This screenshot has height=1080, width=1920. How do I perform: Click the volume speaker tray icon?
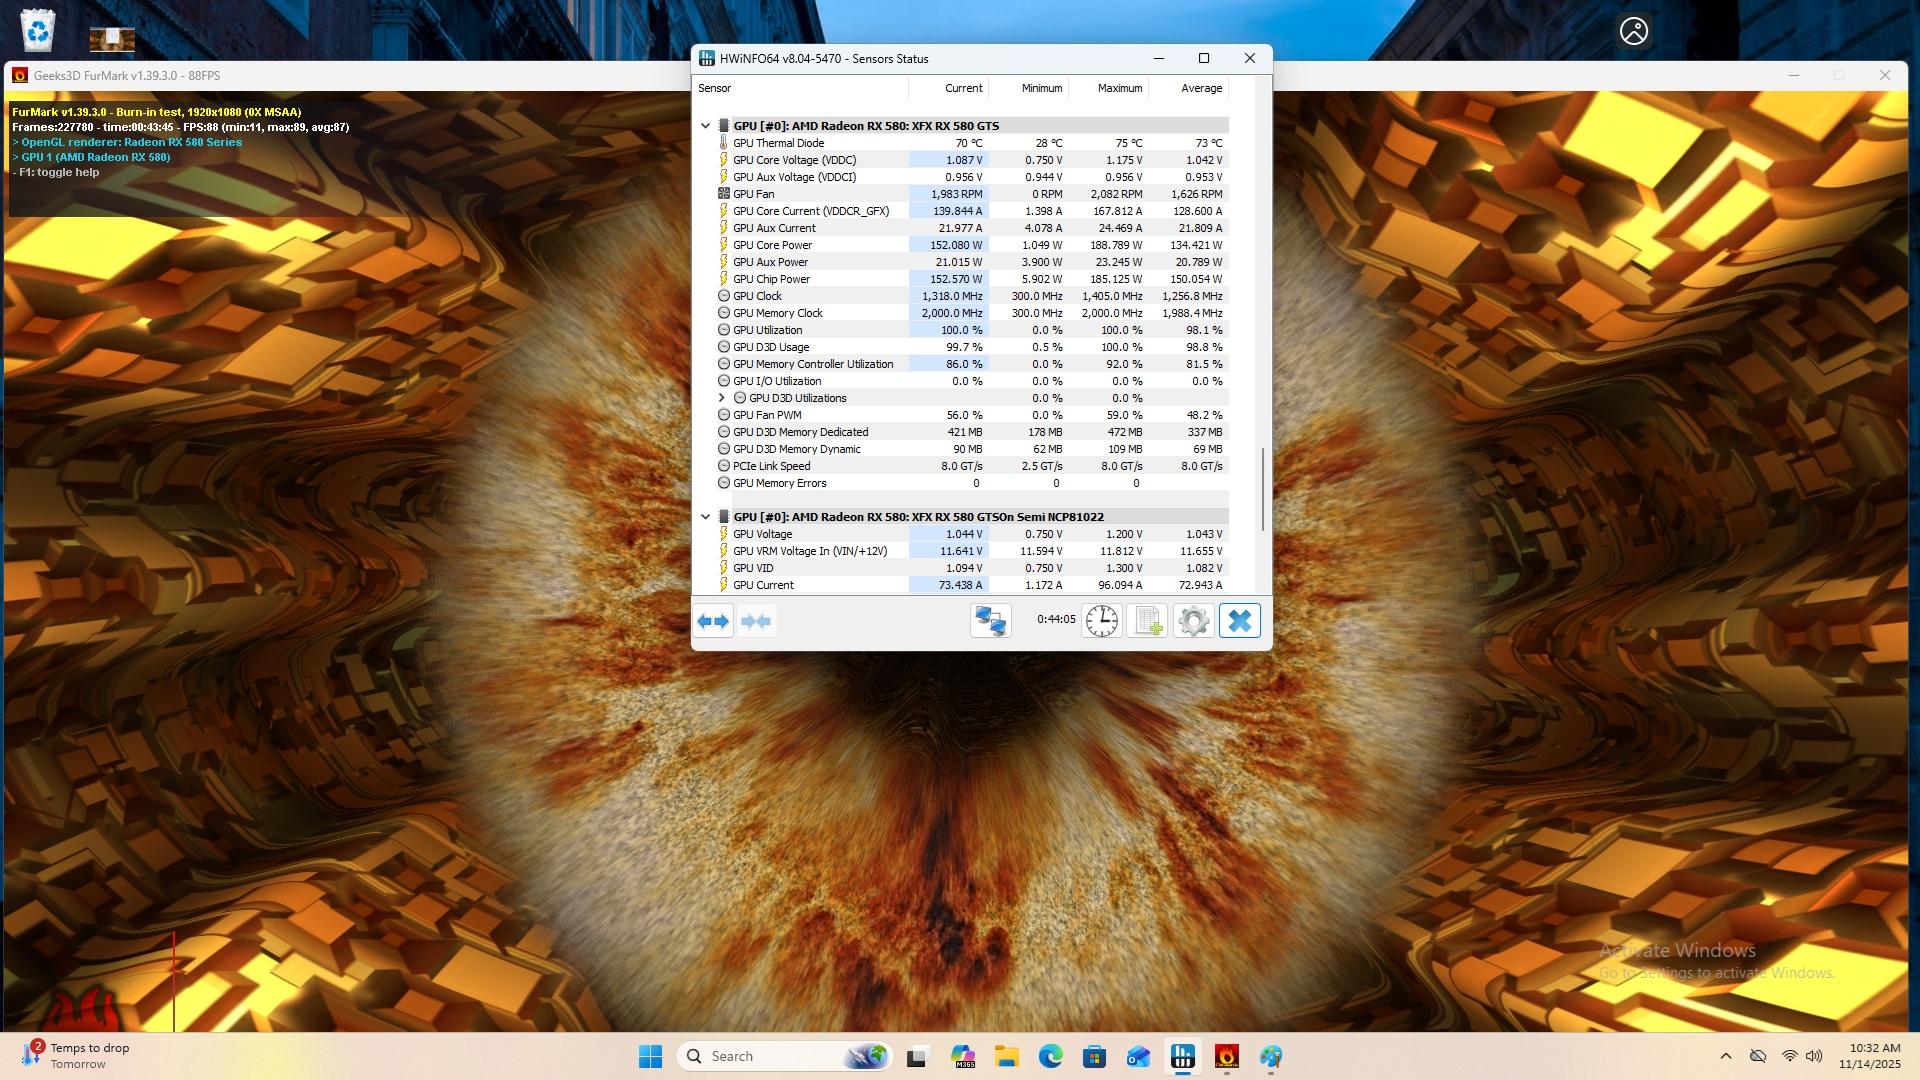click(x=1814, y=1056)
